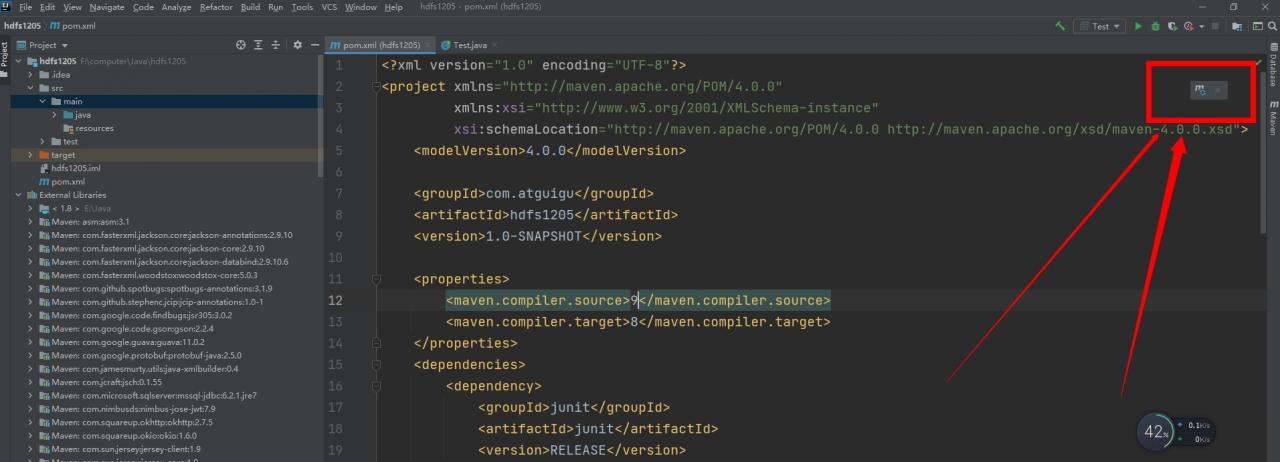Collapse the src folder arrow
The height and width of the screenshot is (462, 1280).
(x=31, y=88)
